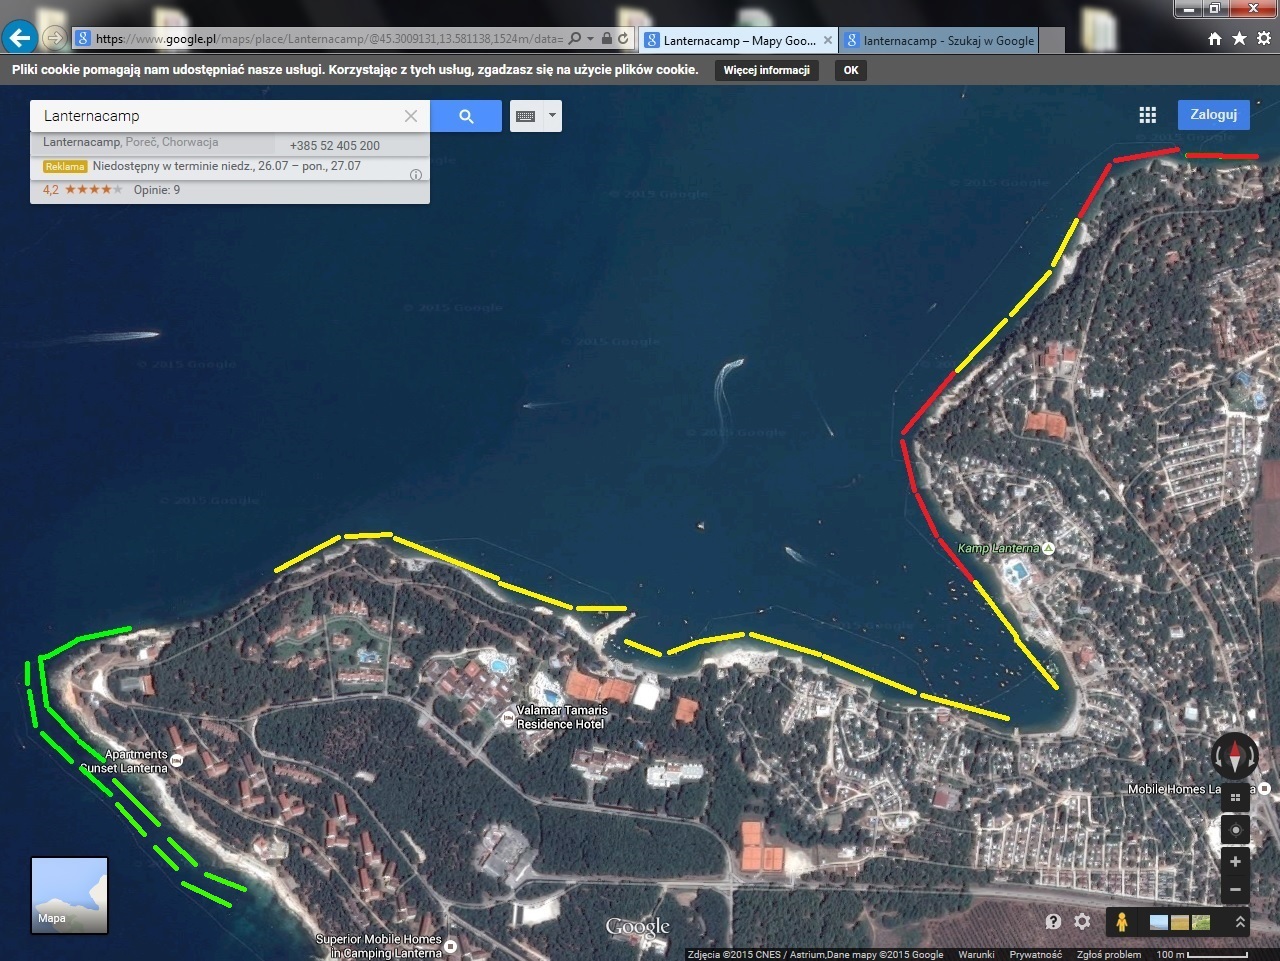Reset map orientation using compass

click(x=1235, y=755)
